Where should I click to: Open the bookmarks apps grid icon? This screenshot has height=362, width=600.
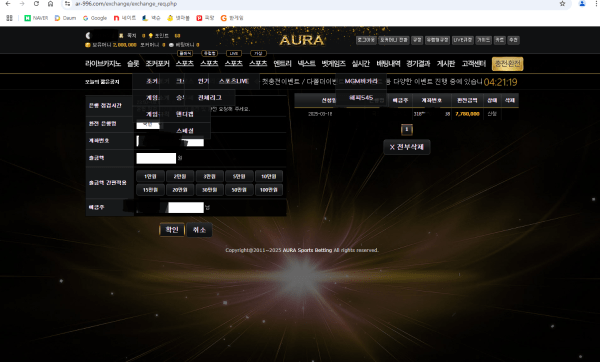pos(10,18)
